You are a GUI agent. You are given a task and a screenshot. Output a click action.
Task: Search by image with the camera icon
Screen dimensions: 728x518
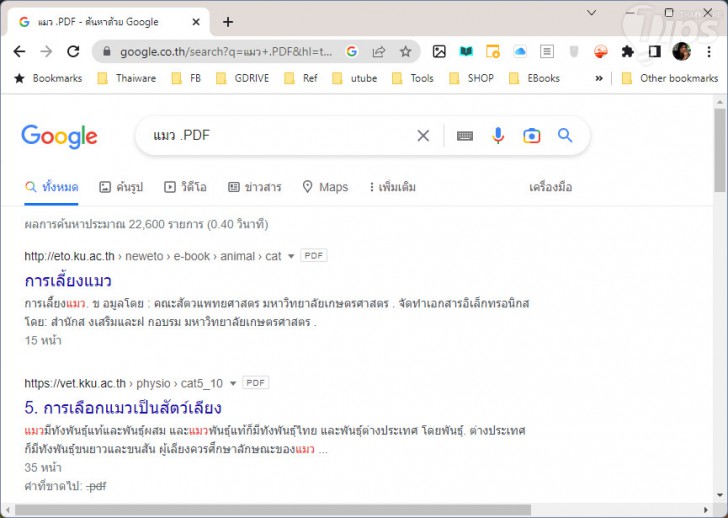(x=532, y=136)
